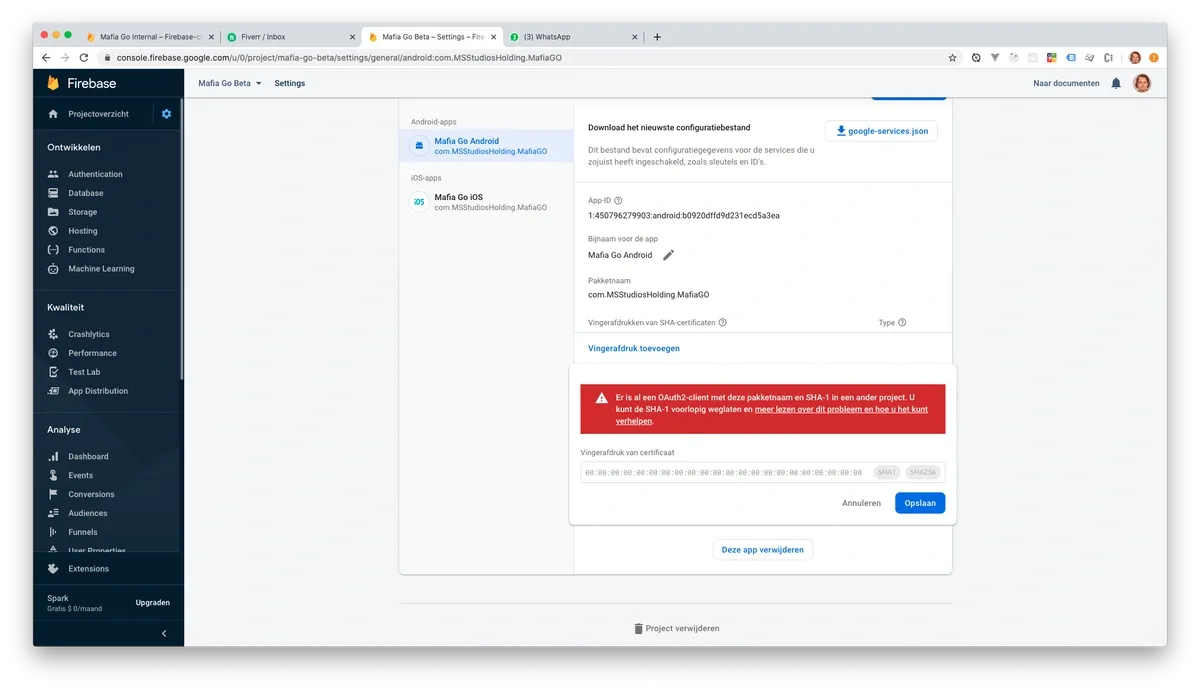
Task: Click SHA-certificaten help question icon
Action: click(x=722, y=323)
